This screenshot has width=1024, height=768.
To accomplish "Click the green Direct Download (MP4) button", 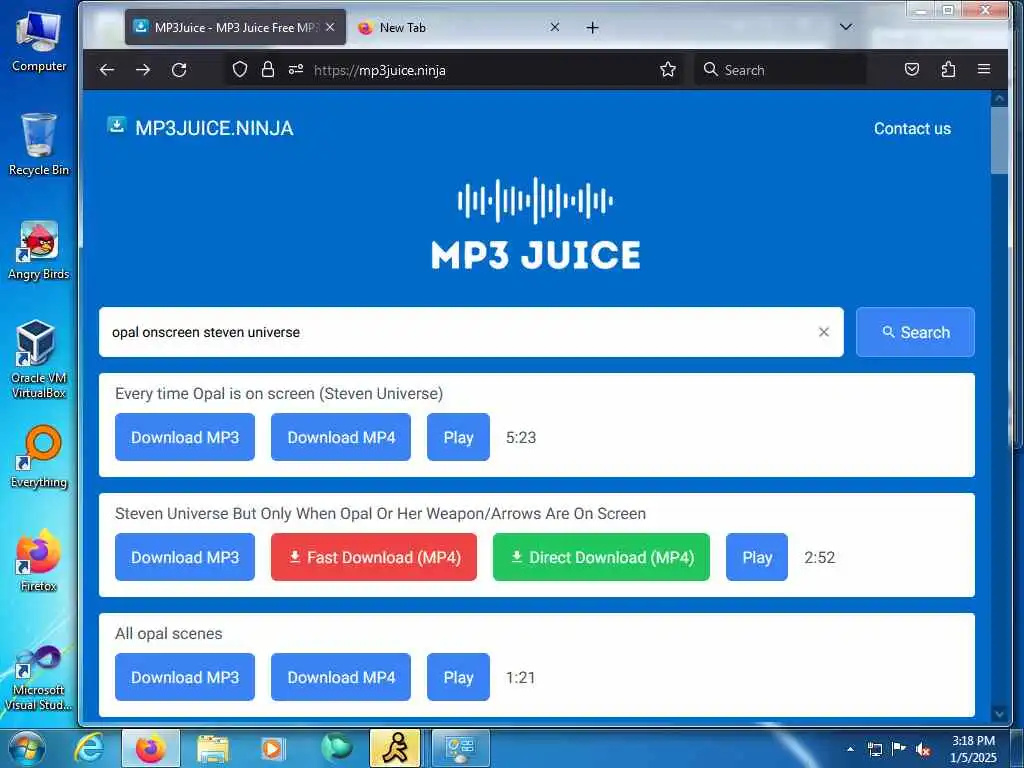I will pyautogui.click(x=601, y=557).
